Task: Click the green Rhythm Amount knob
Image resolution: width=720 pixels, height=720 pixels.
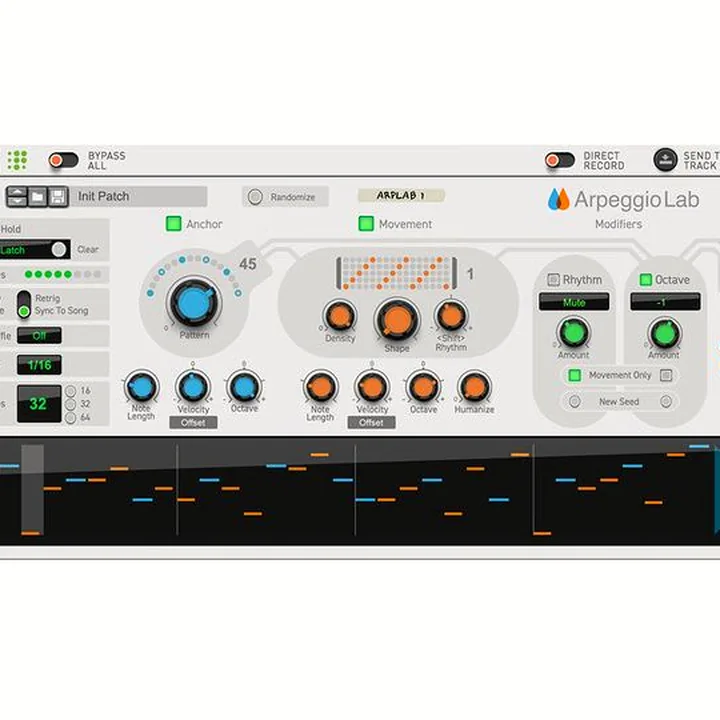Action: pyautogui.click(x=573, y=332)
